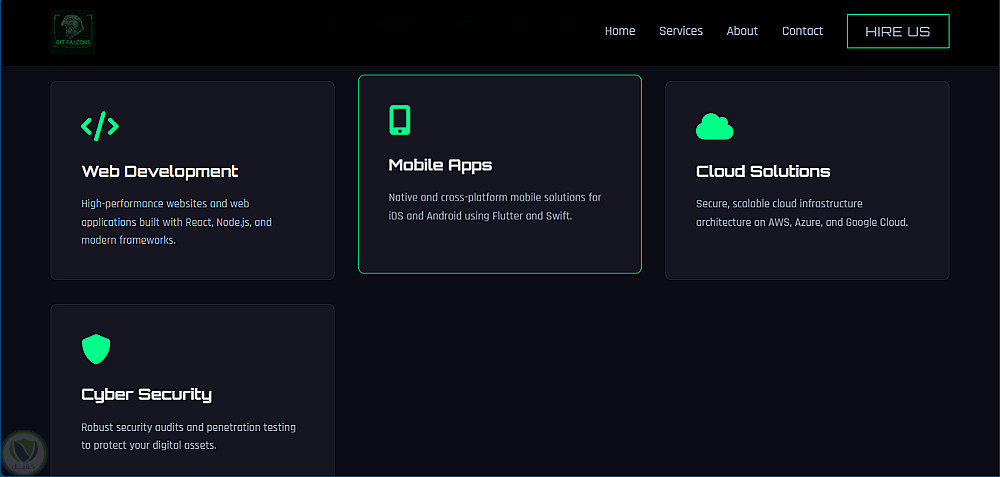The image size is (1000, 477).
Task: Select Contact in the navigation bar
Action: [802, 31]
